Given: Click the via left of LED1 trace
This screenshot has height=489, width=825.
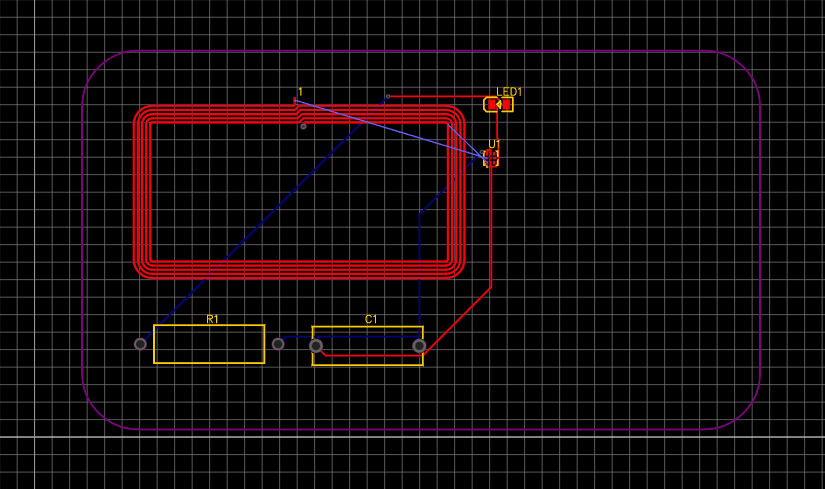Looking at the screenshot, I should [x=388, y=97].
